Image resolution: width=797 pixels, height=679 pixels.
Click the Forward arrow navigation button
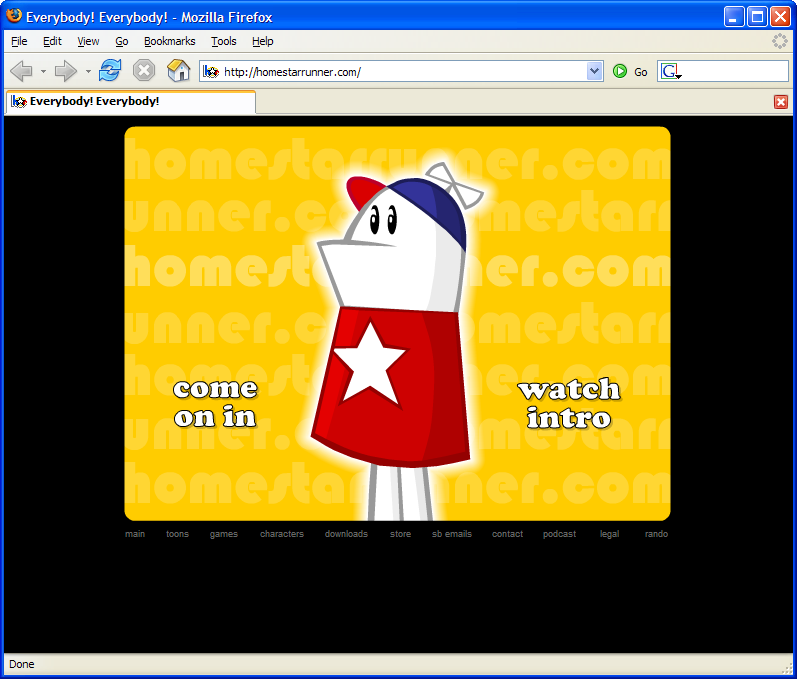65,71
